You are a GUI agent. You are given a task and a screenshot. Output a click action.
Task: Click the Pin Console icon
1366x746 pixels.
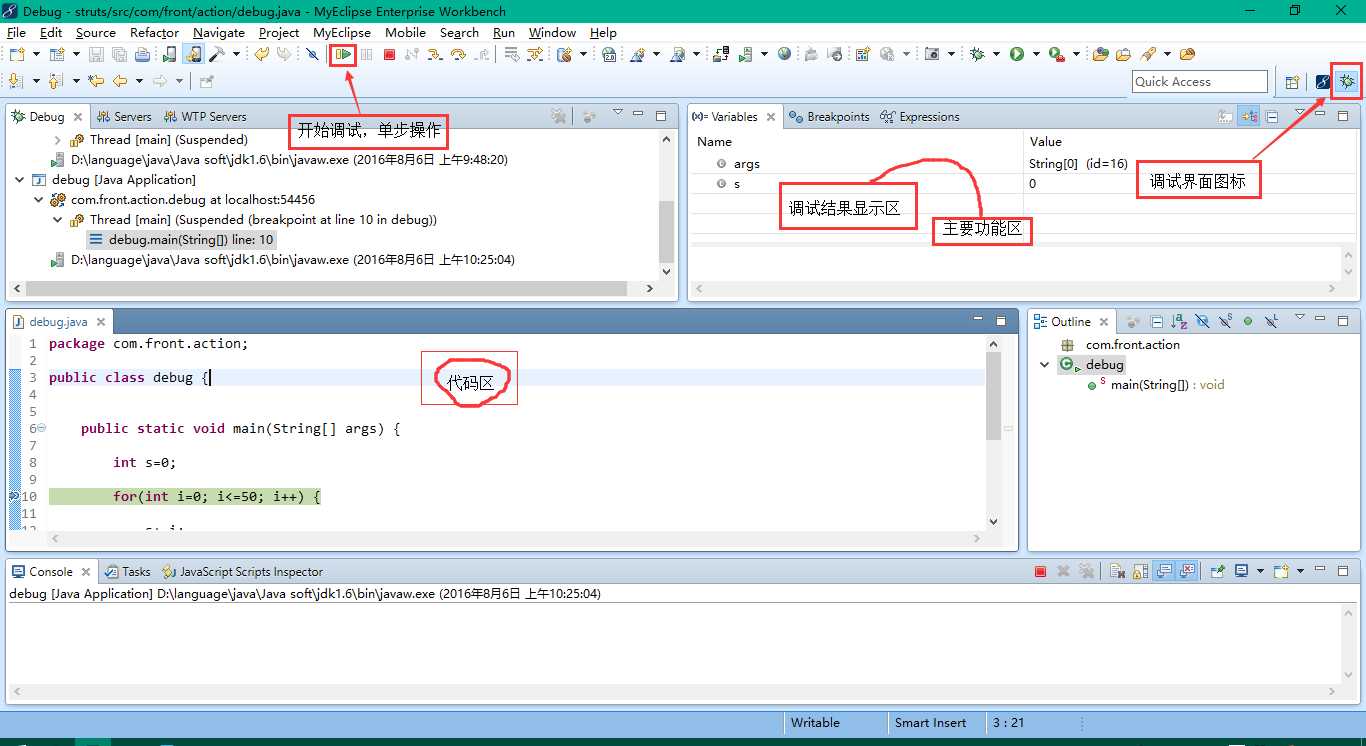coord(1218,571)
